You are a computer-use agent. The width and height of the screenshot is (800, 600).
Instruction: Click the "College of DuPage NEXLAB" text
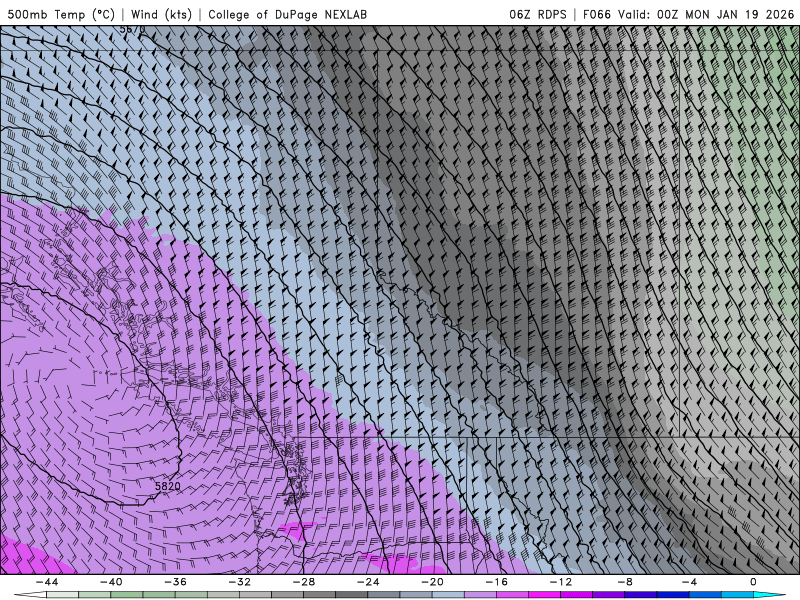coord(287,14)
